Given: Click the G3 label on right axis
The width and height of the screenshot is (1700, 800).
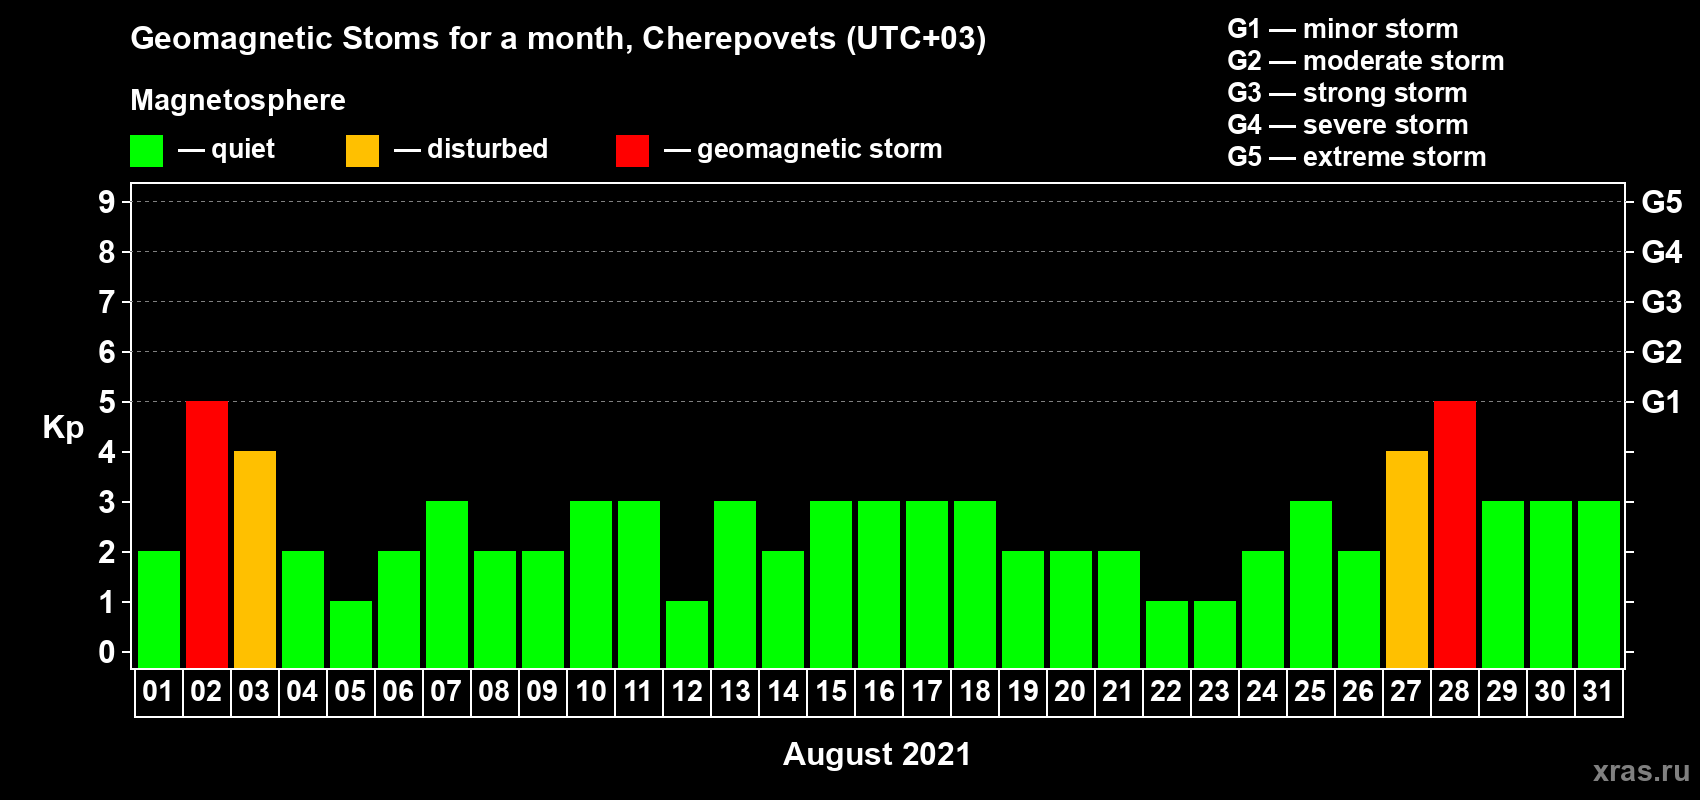Looking at the screenshot, I should coord(1662,302).
